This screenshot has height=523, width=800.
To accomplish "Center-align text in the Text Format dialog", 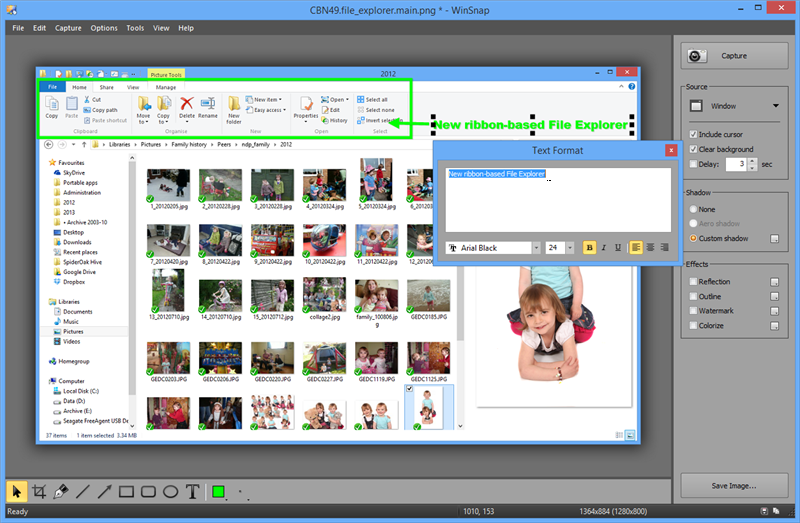I will point(650,247).
